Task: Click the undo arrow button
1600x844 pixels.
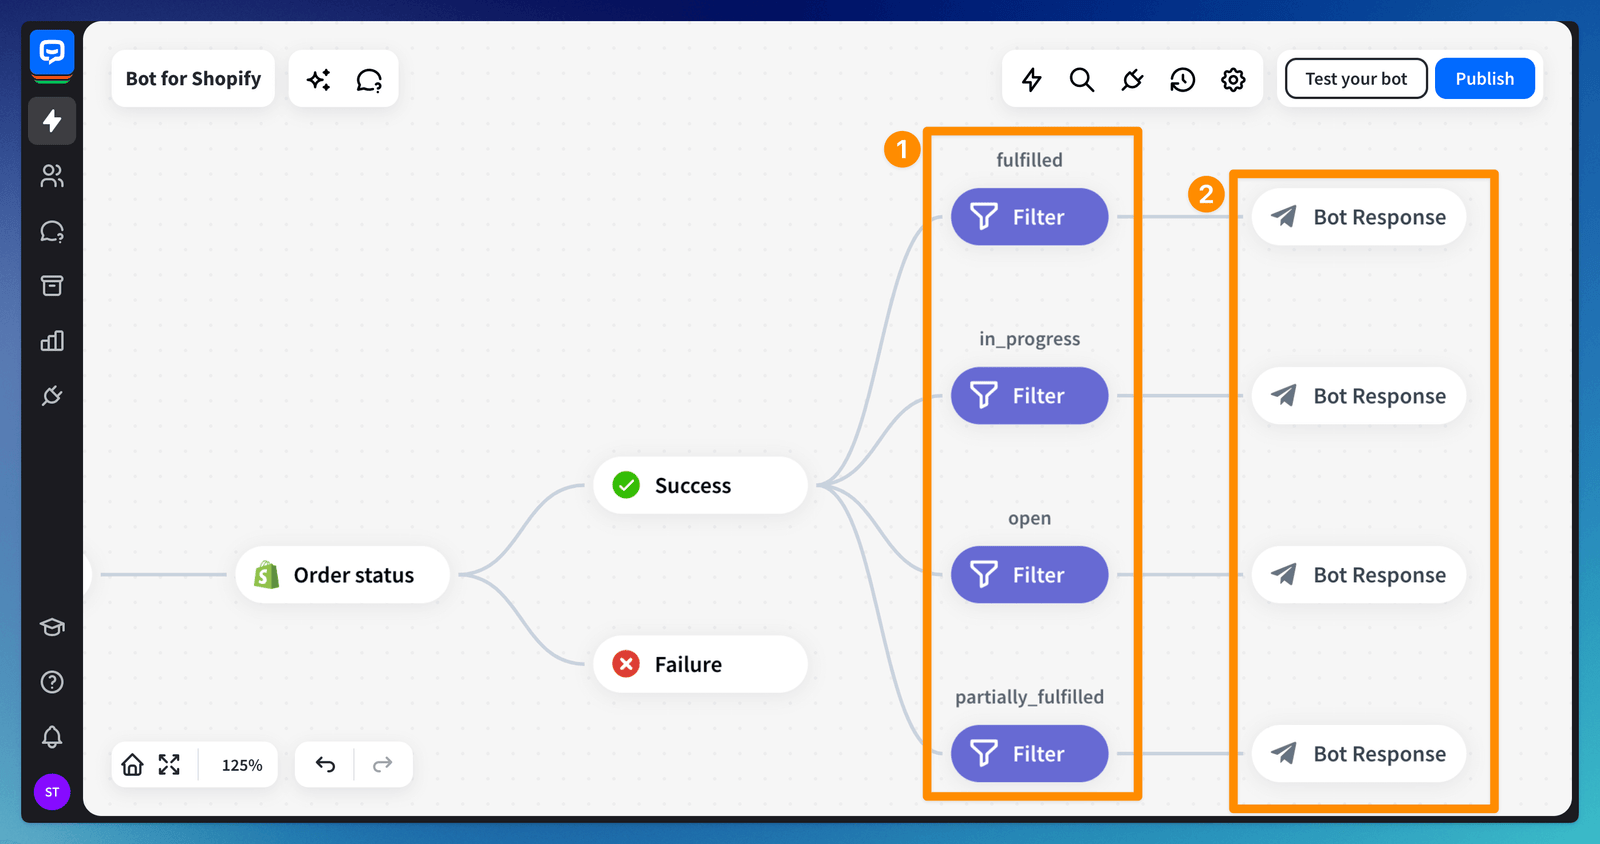Action: pyautogui.click(x=325, y=765)
